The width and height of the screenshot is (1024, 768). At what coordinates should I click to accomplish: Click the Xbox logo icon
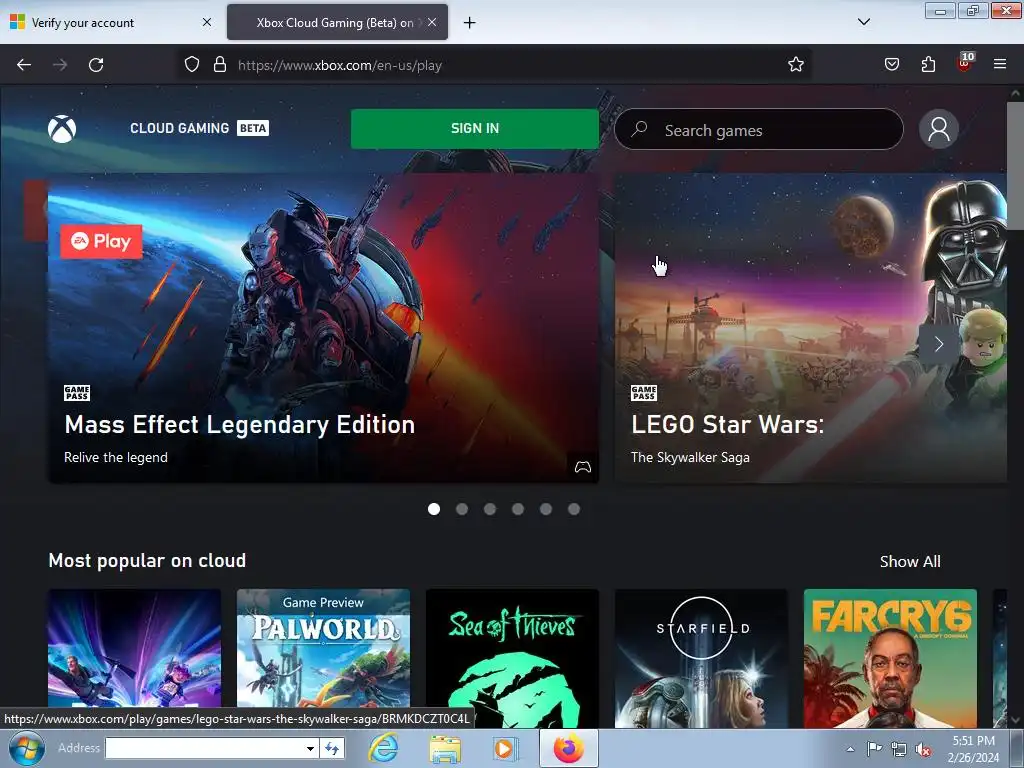pos(62,129)
